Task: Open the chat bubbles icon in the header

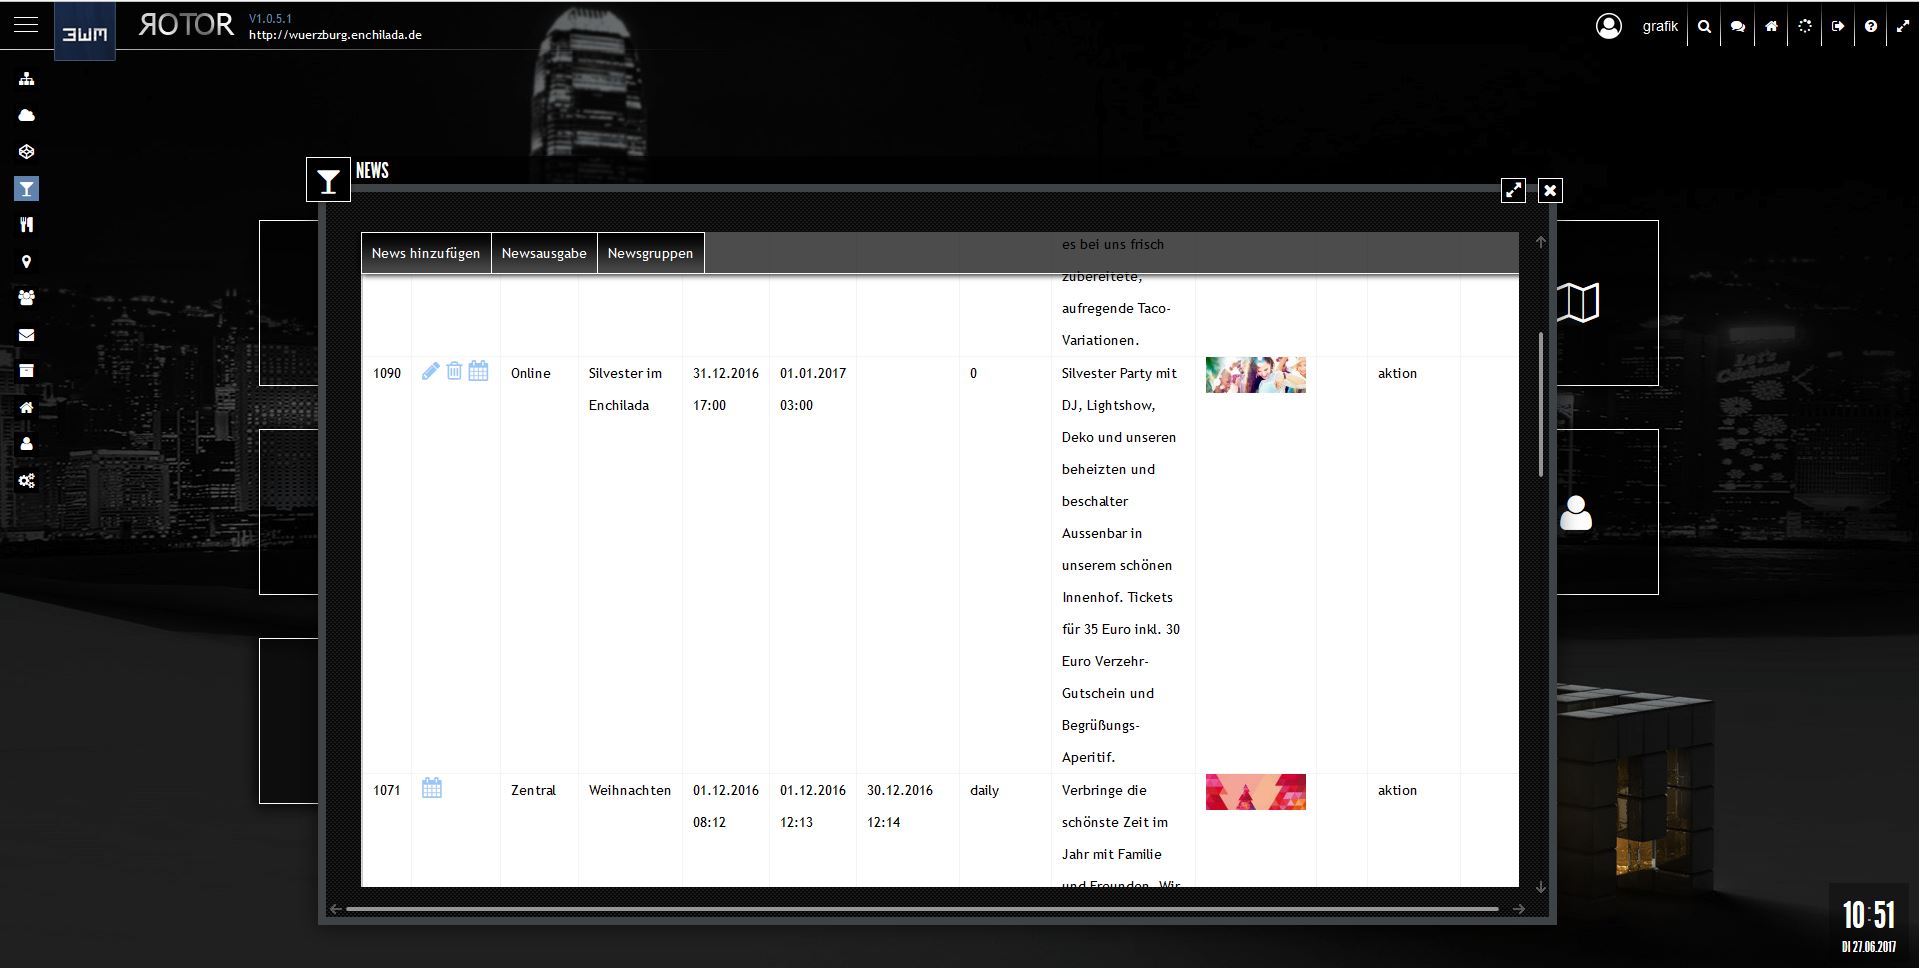Action: pyautogui.click(x=1738, y=27)
